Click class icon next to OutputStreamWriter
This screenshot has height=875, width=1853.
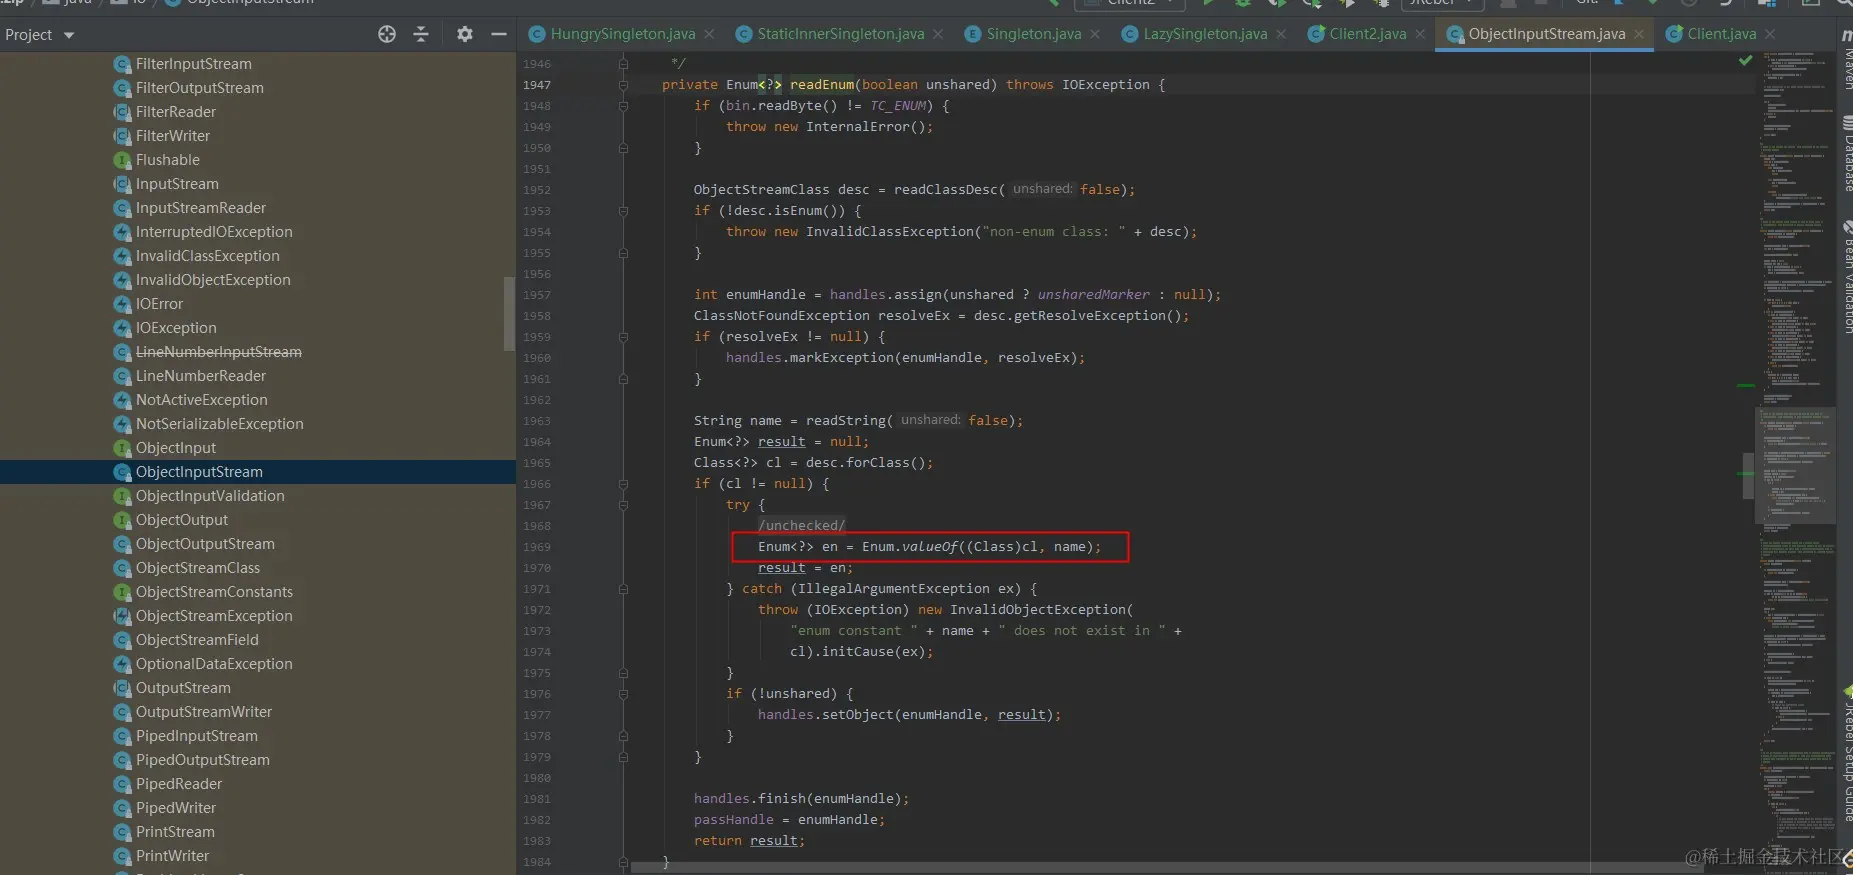[x=122, y=712]
